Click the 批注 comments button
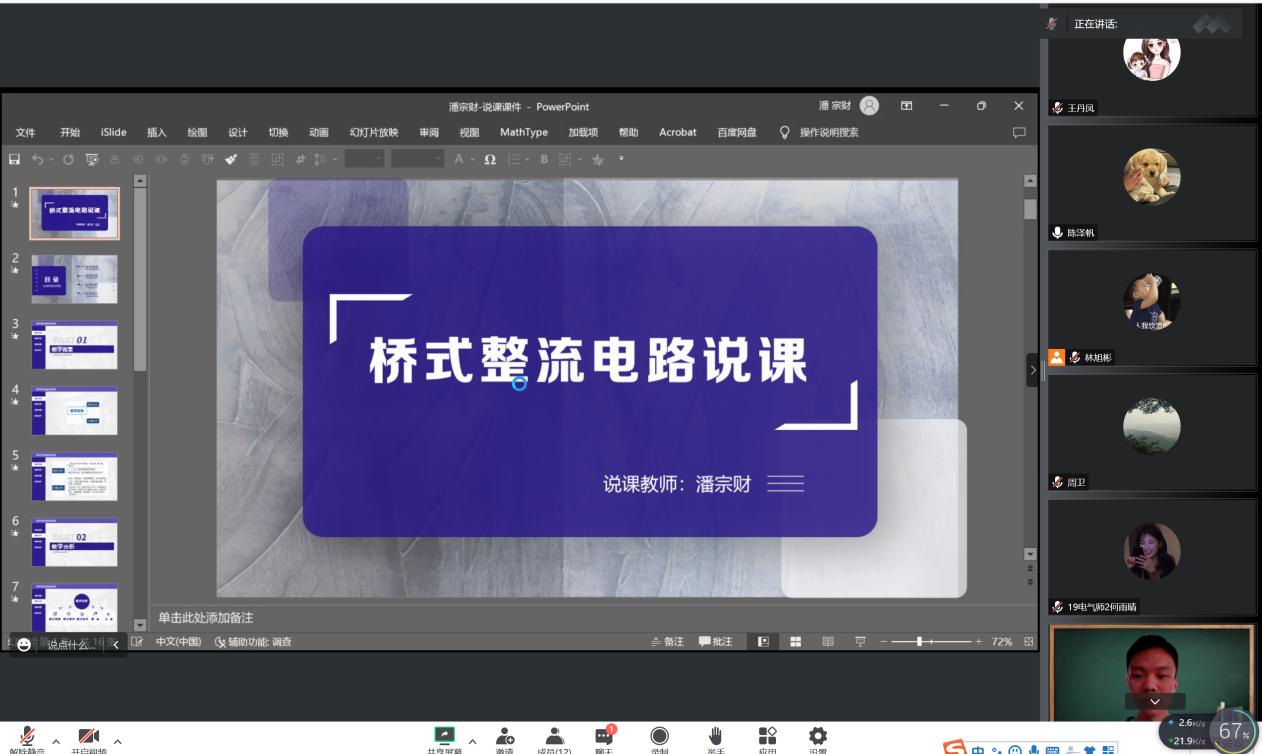1262x754 pixels. (x=716, y=642)
